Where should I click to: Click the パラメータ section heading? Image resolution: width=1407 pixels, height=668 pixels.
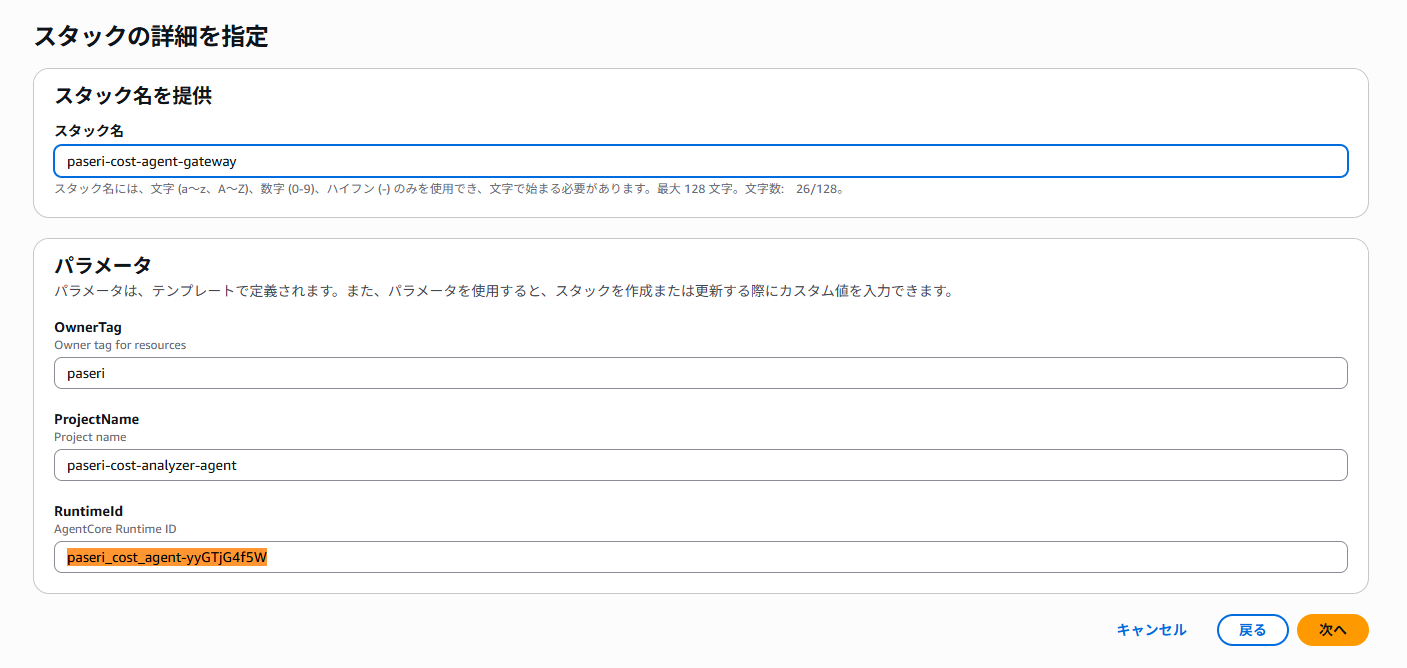[103, 265]
